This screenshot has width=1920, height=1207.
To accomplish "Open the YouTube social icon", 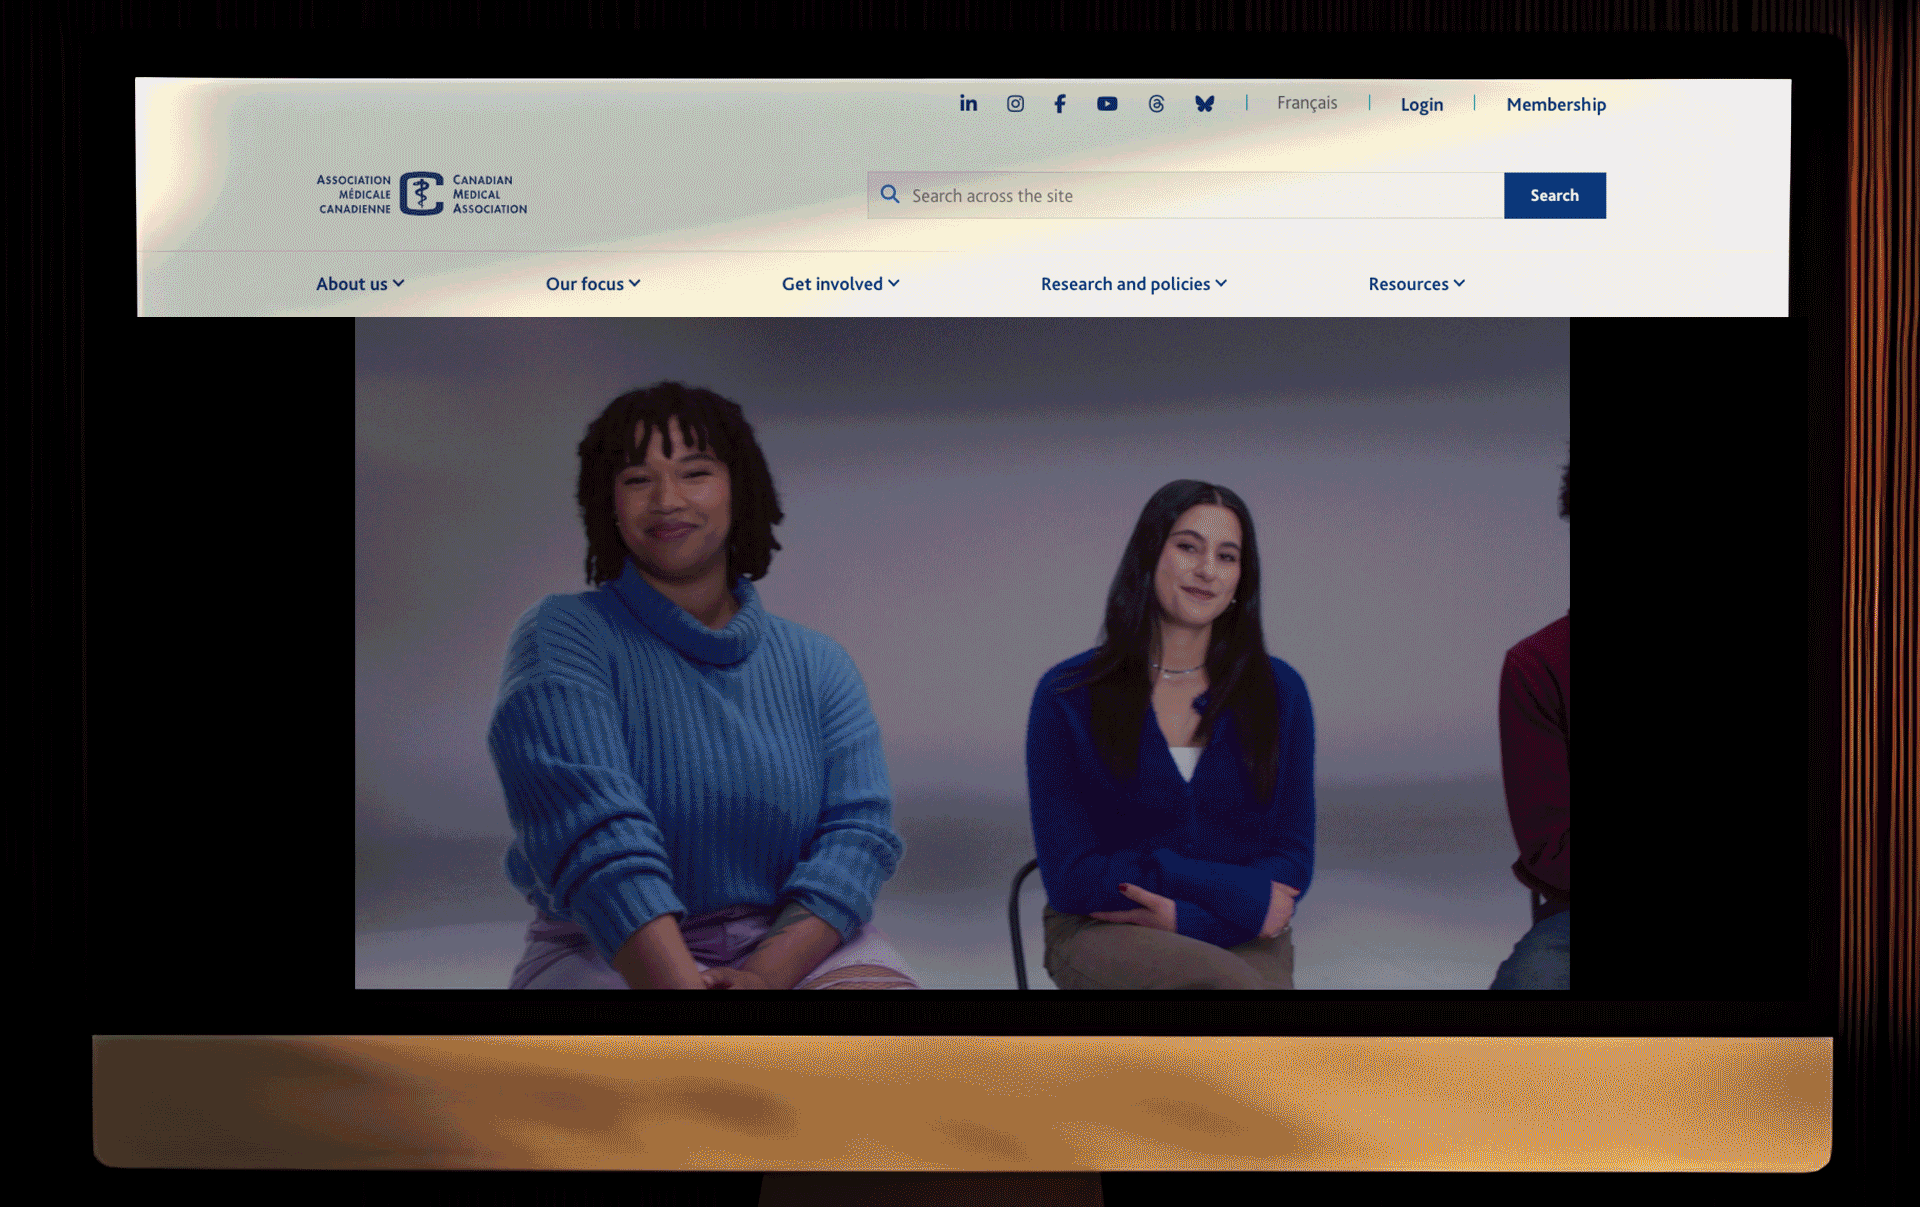I will pos(1107,104).
